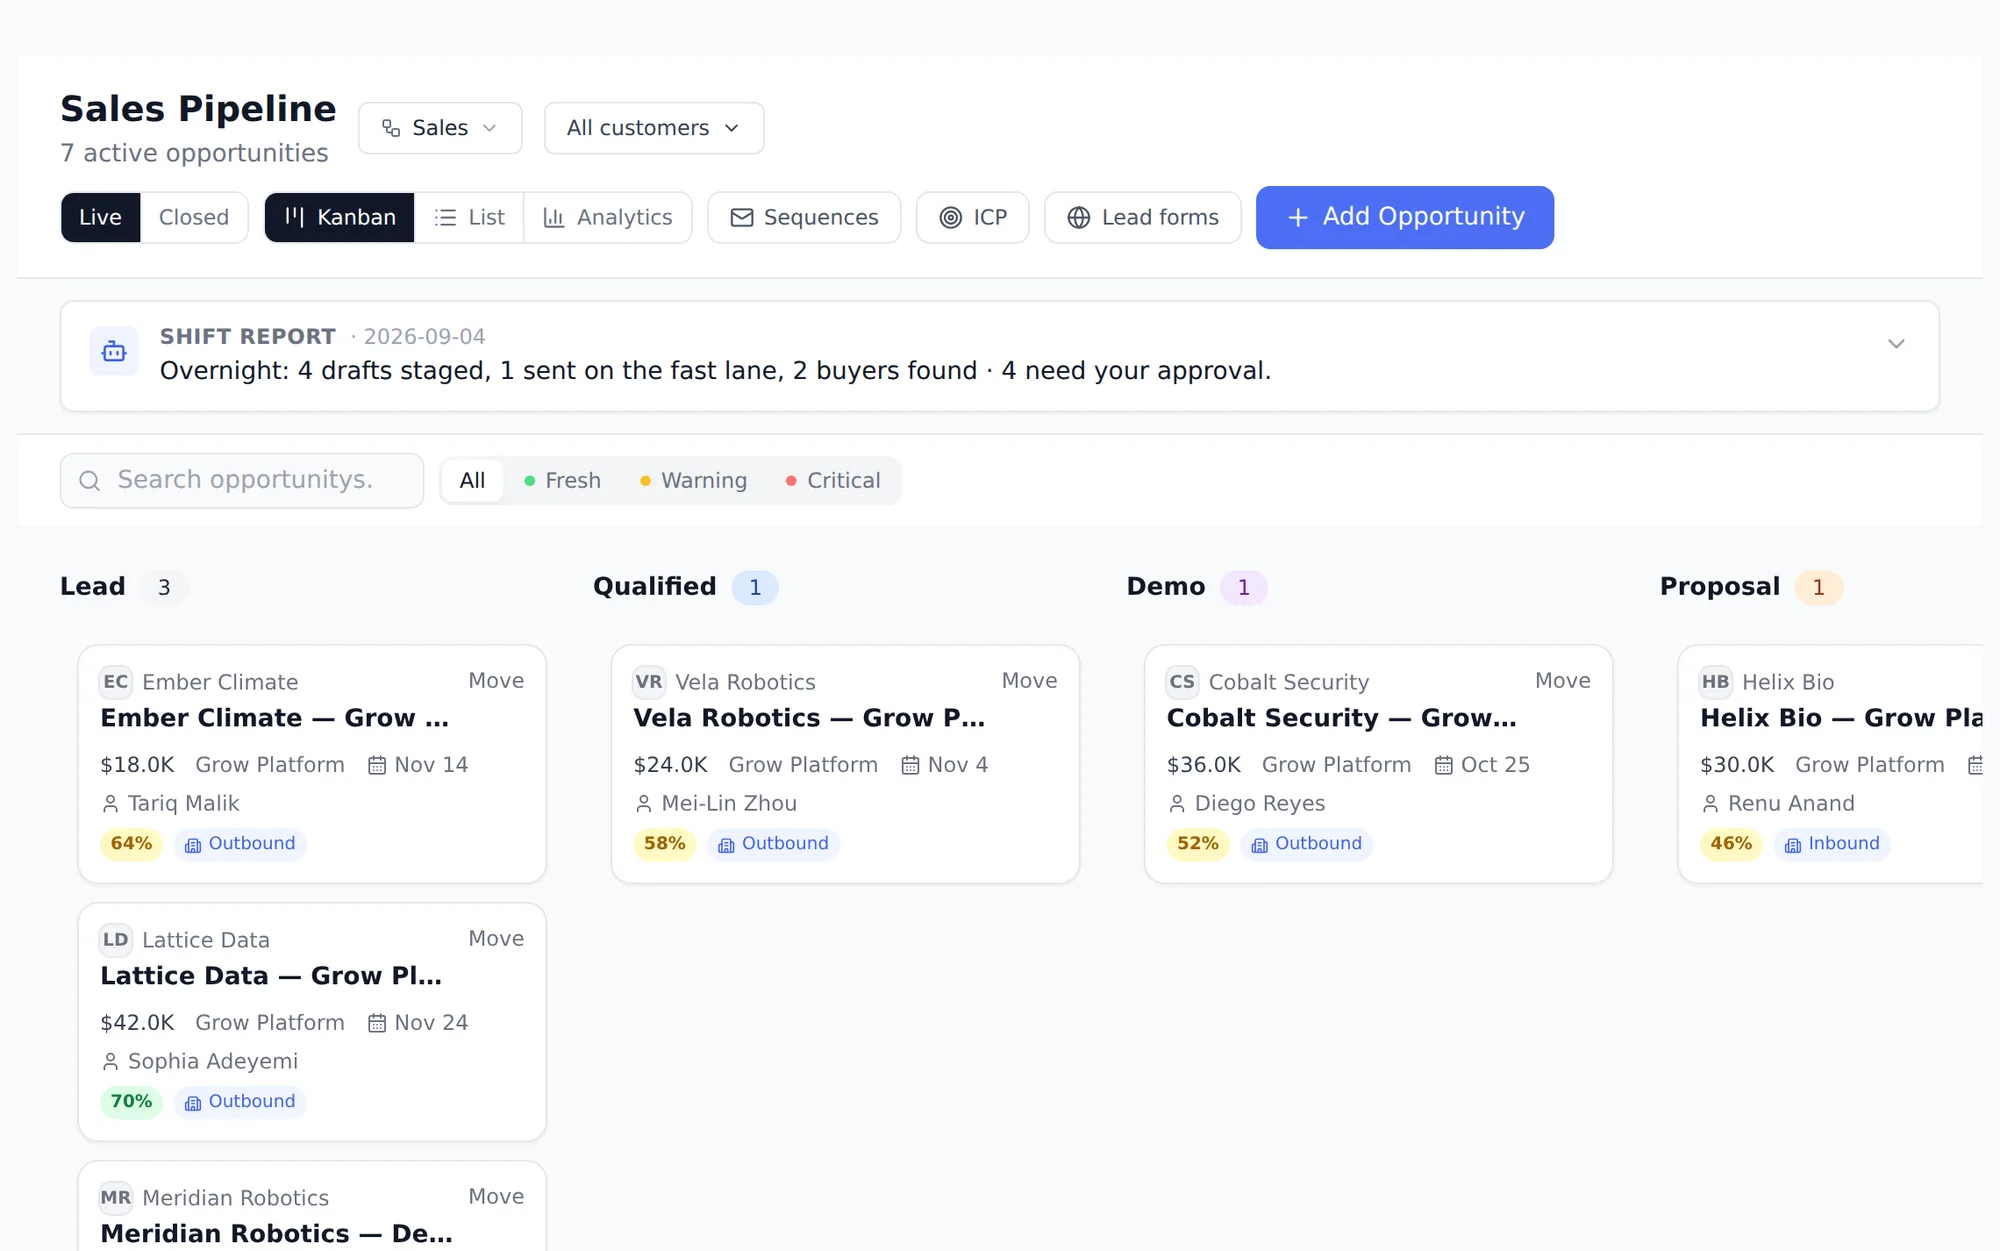Click Outbound tag on Vela Robotics card
2000x1251 pixels.
coord(774,844)
